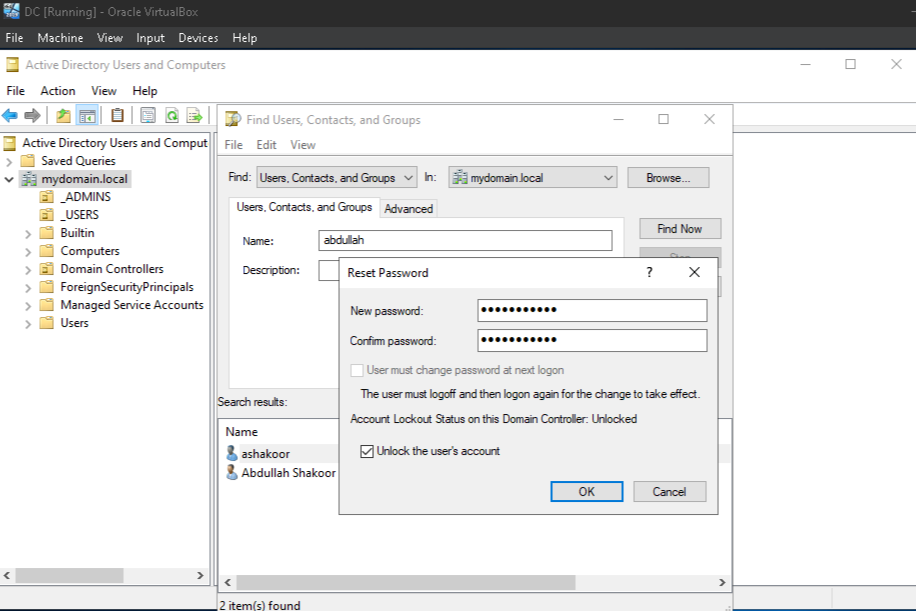
Task: Expand the Saved Queries node
Action: [9, 161]
